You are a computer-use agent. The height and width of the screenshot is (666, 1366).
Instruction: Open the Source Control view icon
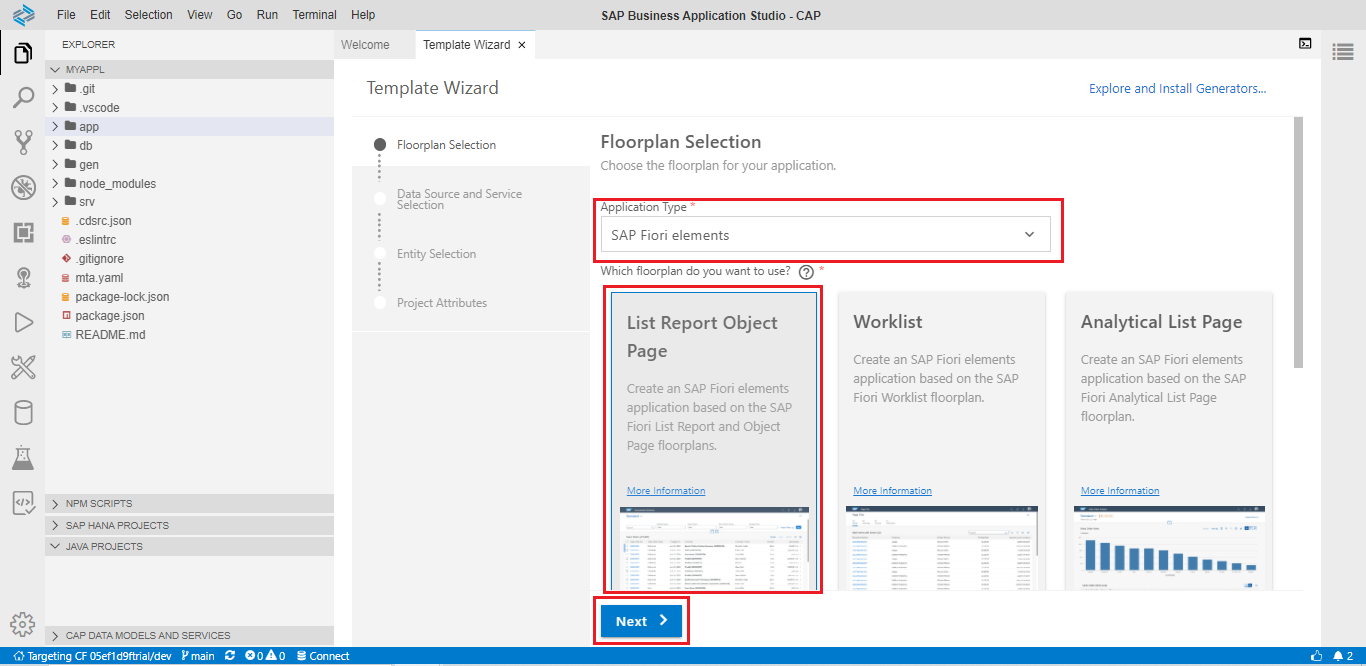pyautogui.click(x=22, y=143)
